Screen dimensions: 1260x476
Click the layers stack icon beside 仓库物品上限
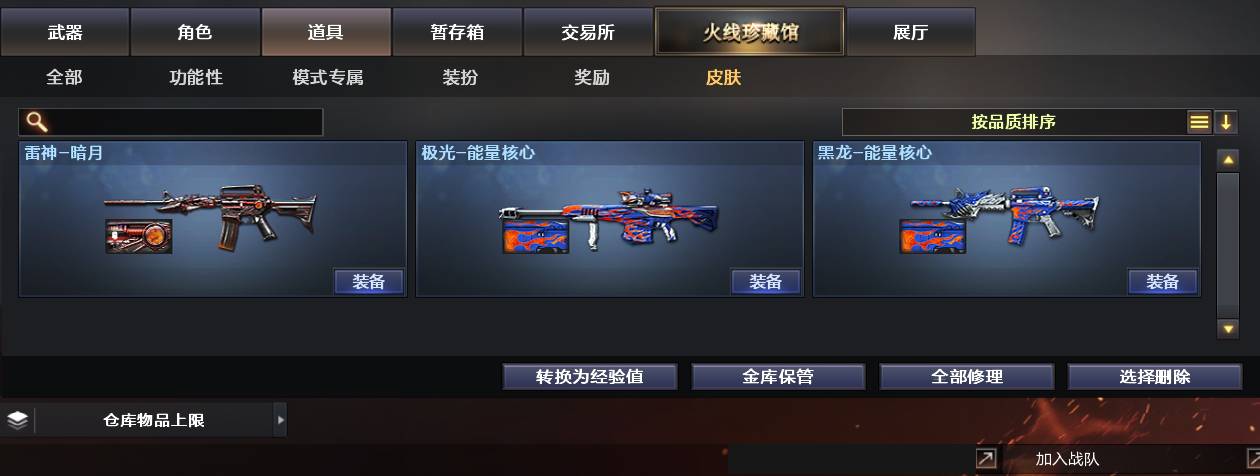coord(17,420)
